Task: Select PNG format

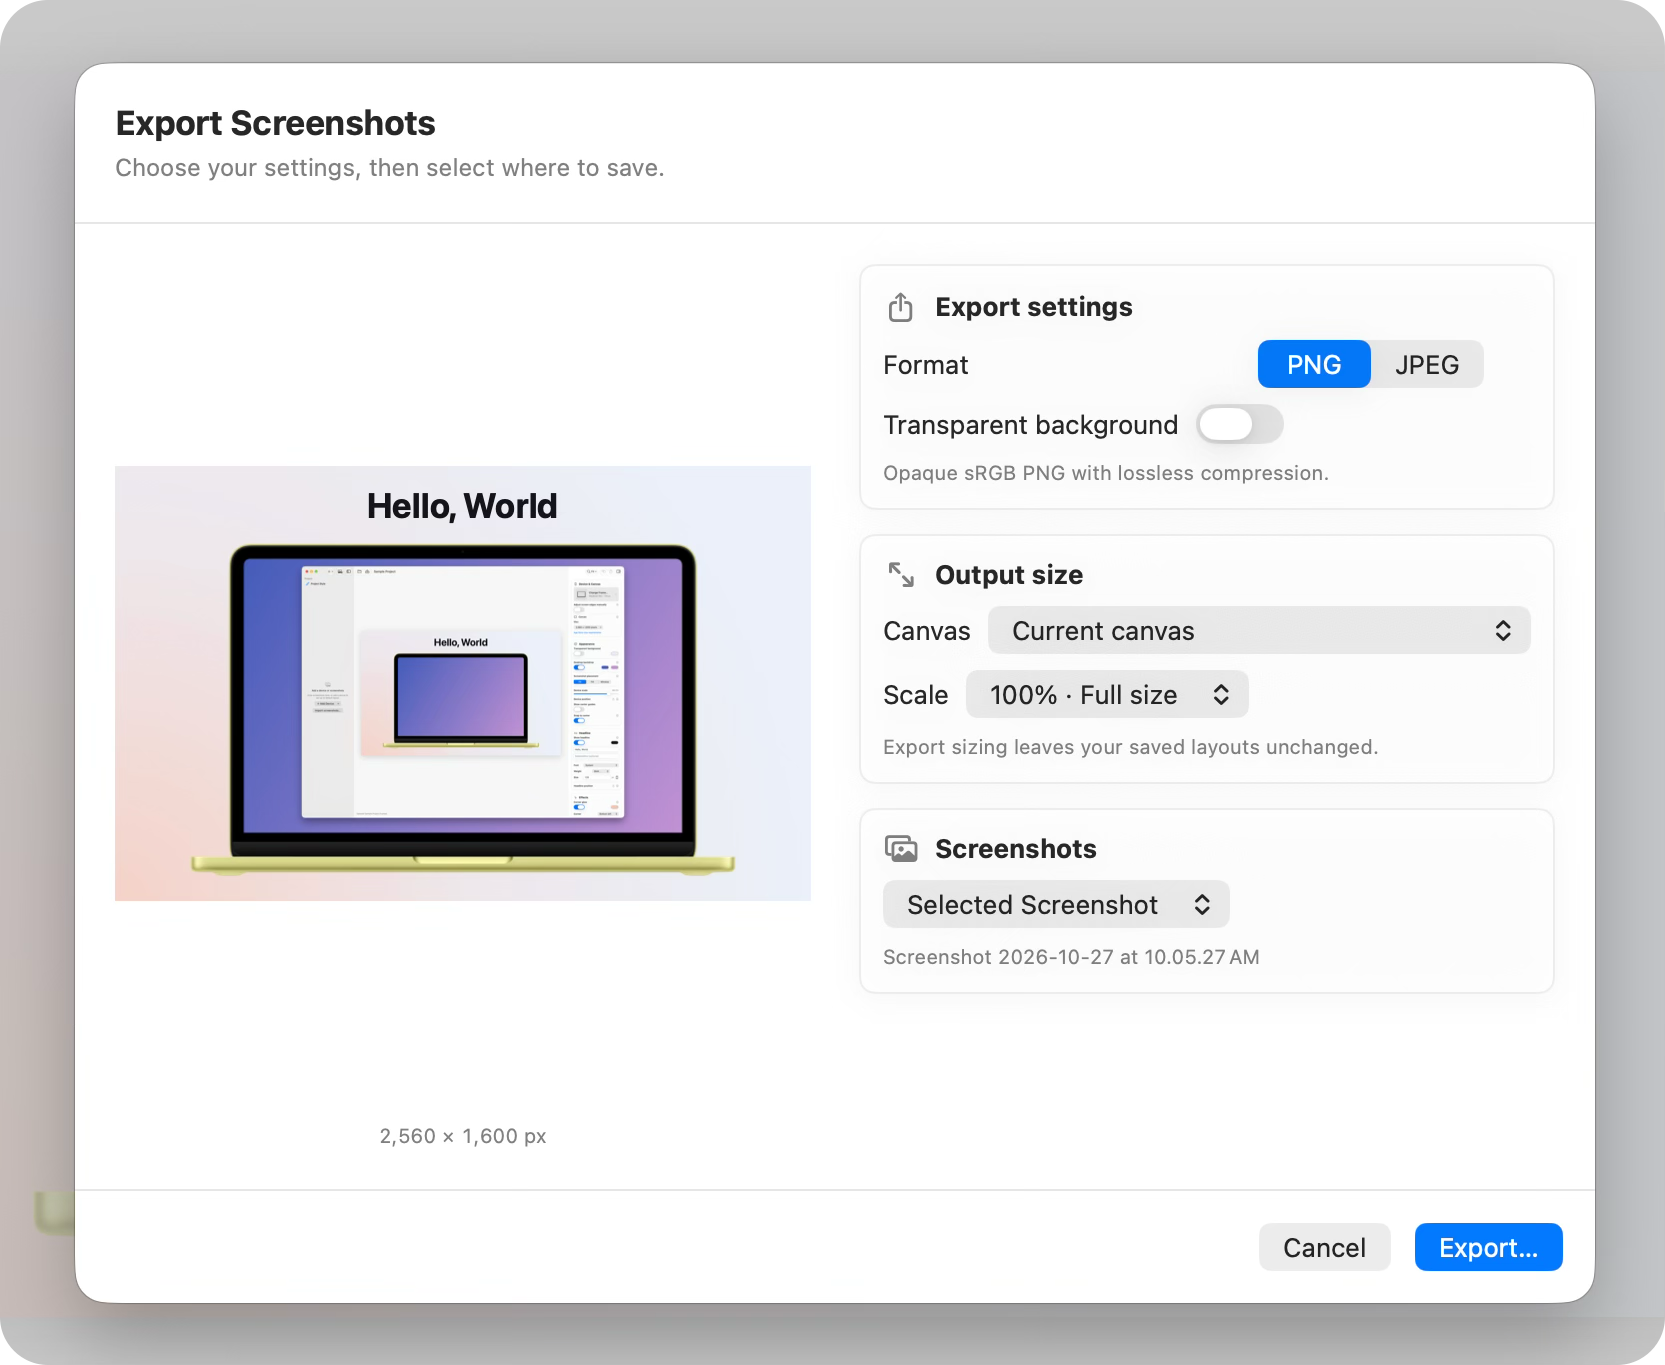Action: [1314, 365]
